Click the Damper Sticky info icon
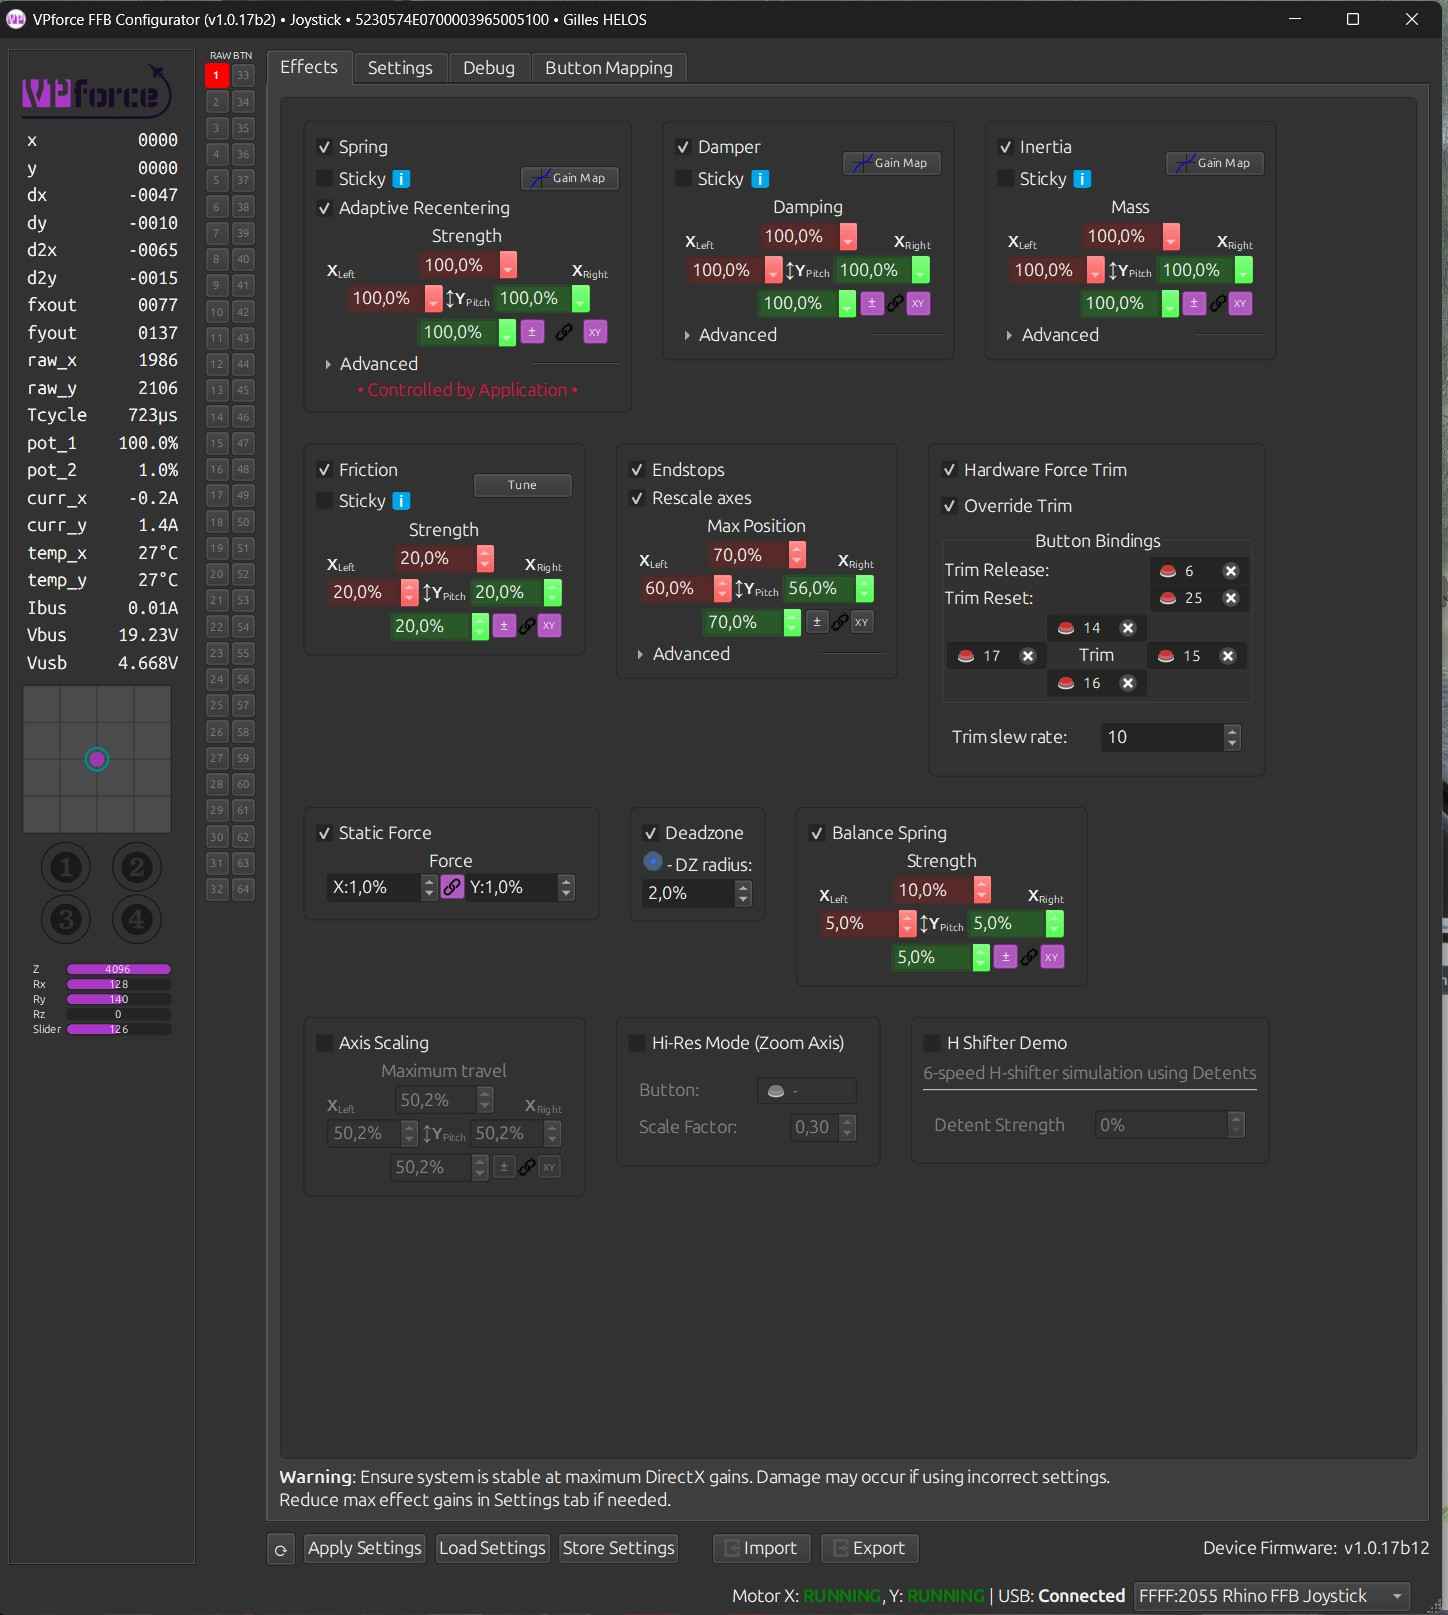The height and width of the screenshot is (1615, 1448). click(760, 179)
